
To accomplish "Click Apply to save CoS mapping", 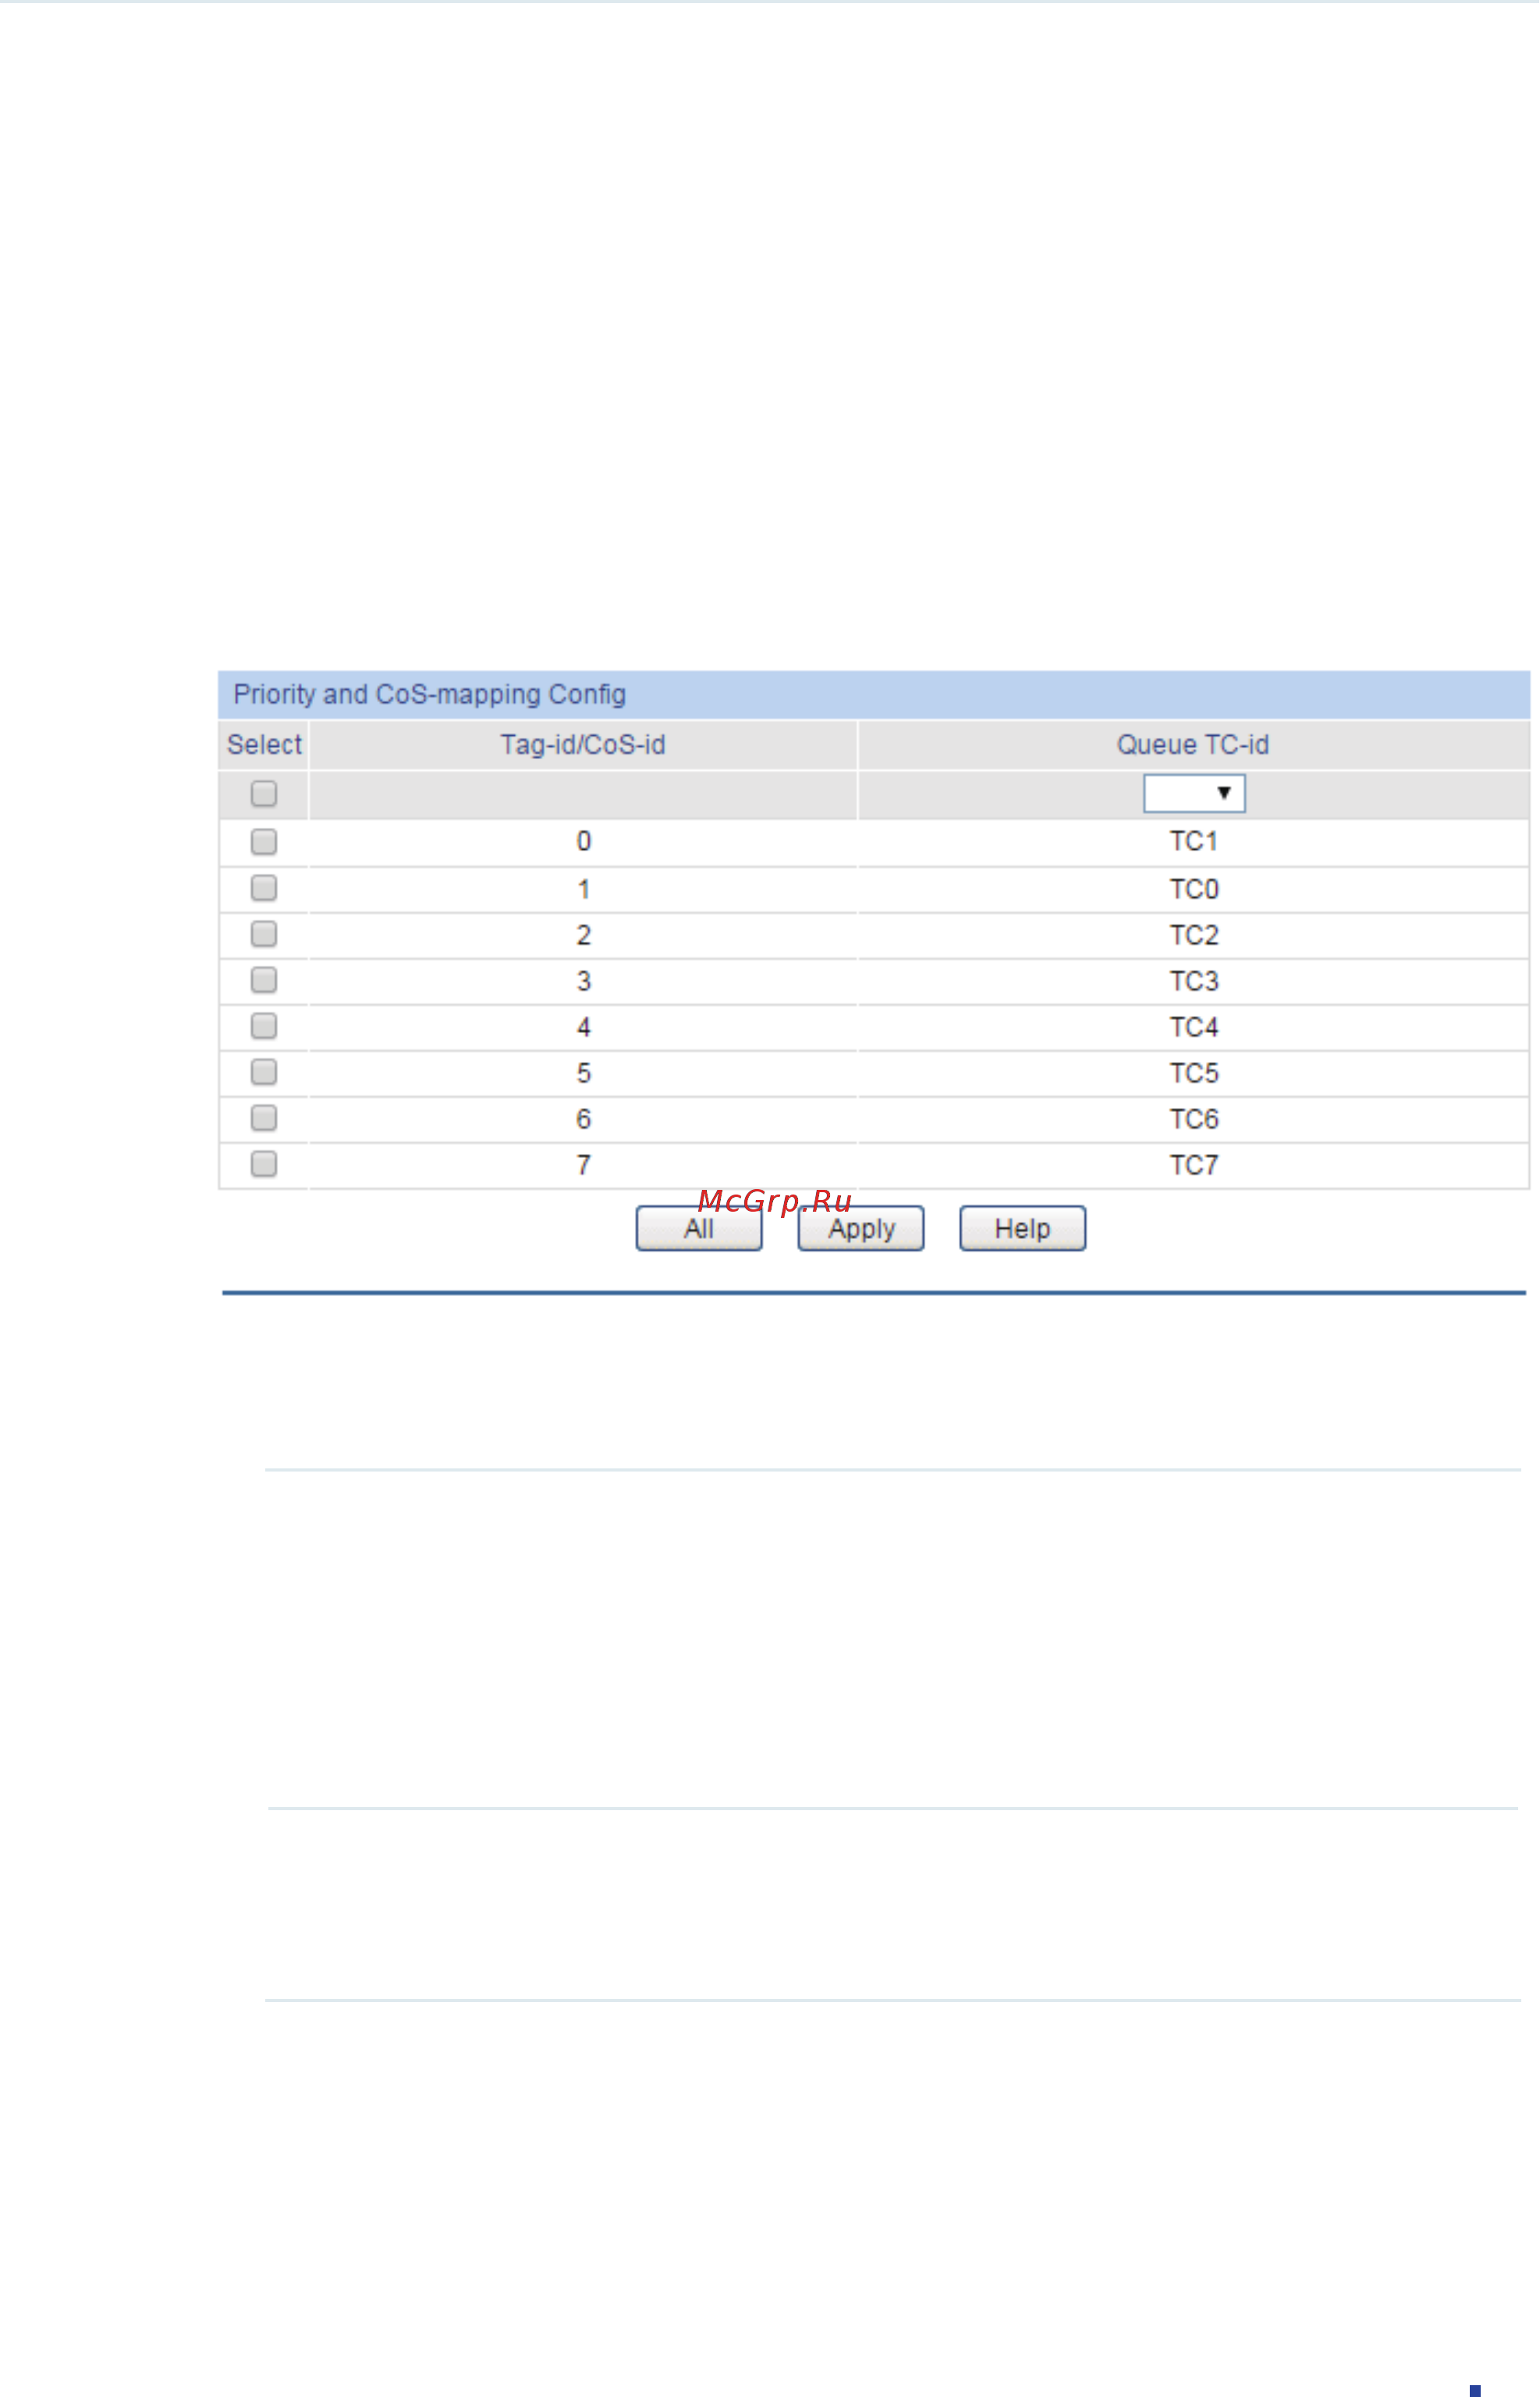I will 861,1229.
